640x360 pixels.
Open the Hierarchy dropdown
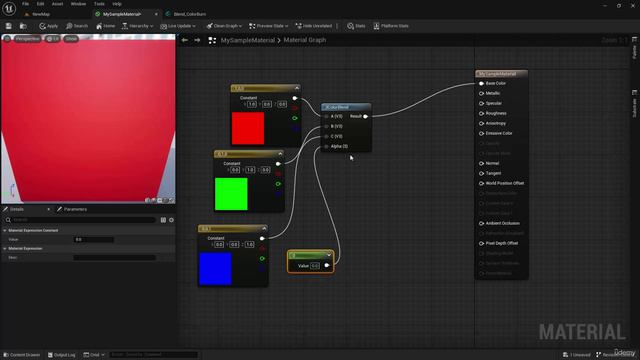(x=138, y=26)
